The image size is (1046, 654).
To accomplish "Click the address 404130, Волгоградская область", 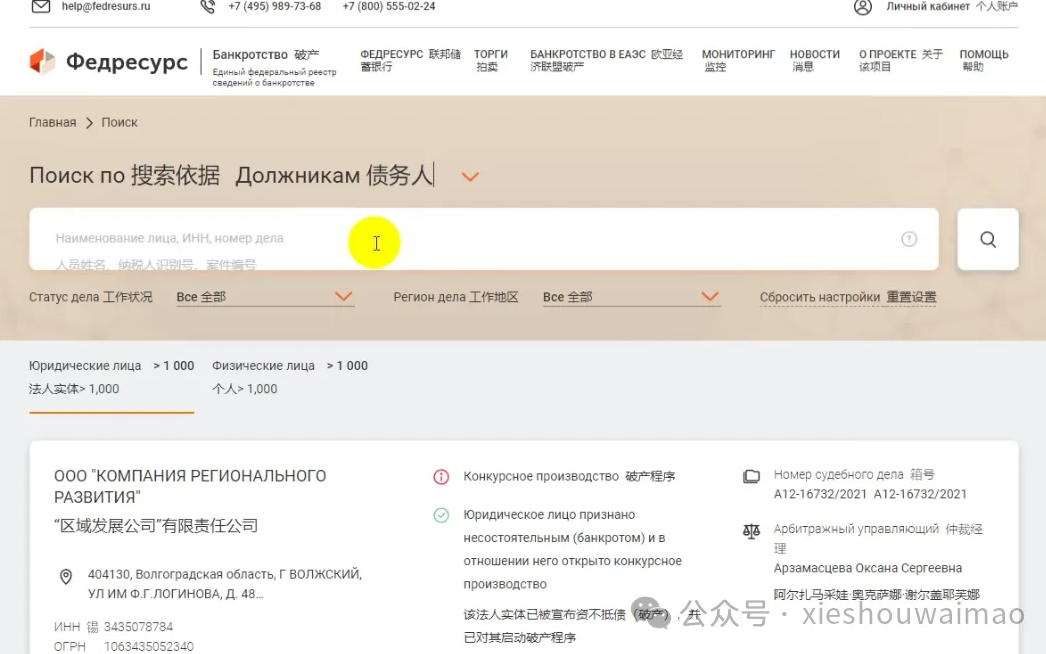I will pyautogui.click(x=225, y=584).
